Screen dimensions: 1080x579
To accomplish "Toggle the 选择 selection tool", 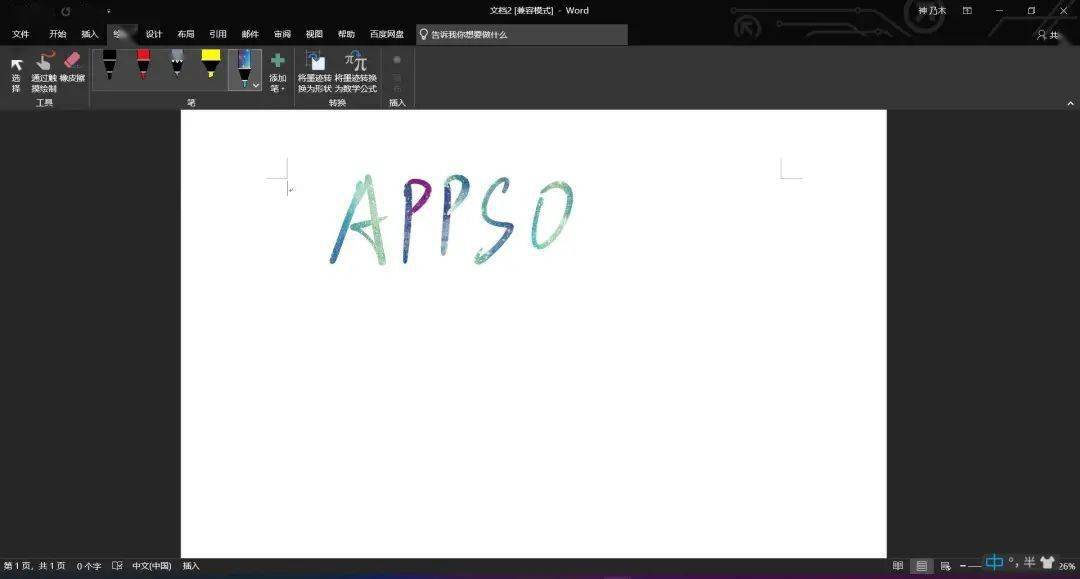I will pyautogui.click(x=16, y=72).
